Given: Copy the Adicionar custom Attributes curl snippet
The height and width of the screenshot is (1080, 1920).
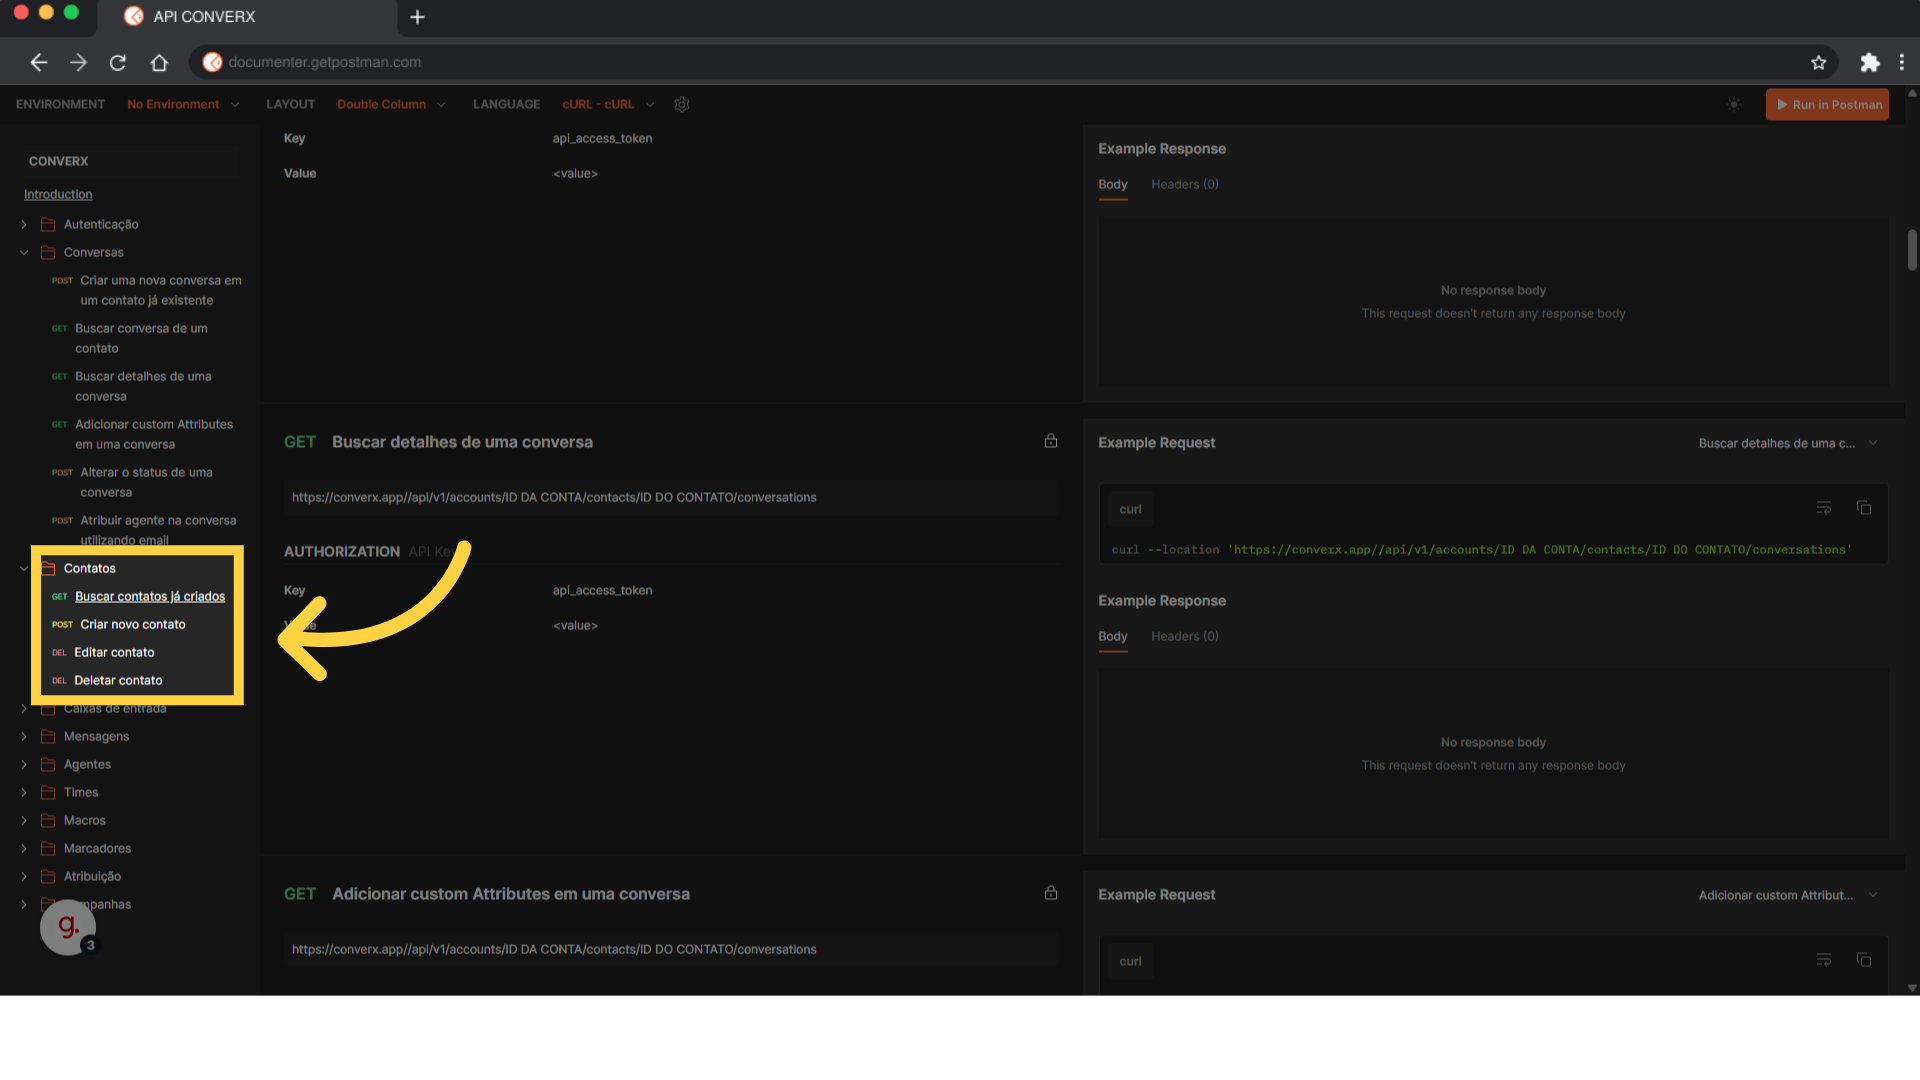Looking at the screenshot, I should 1864,960.
